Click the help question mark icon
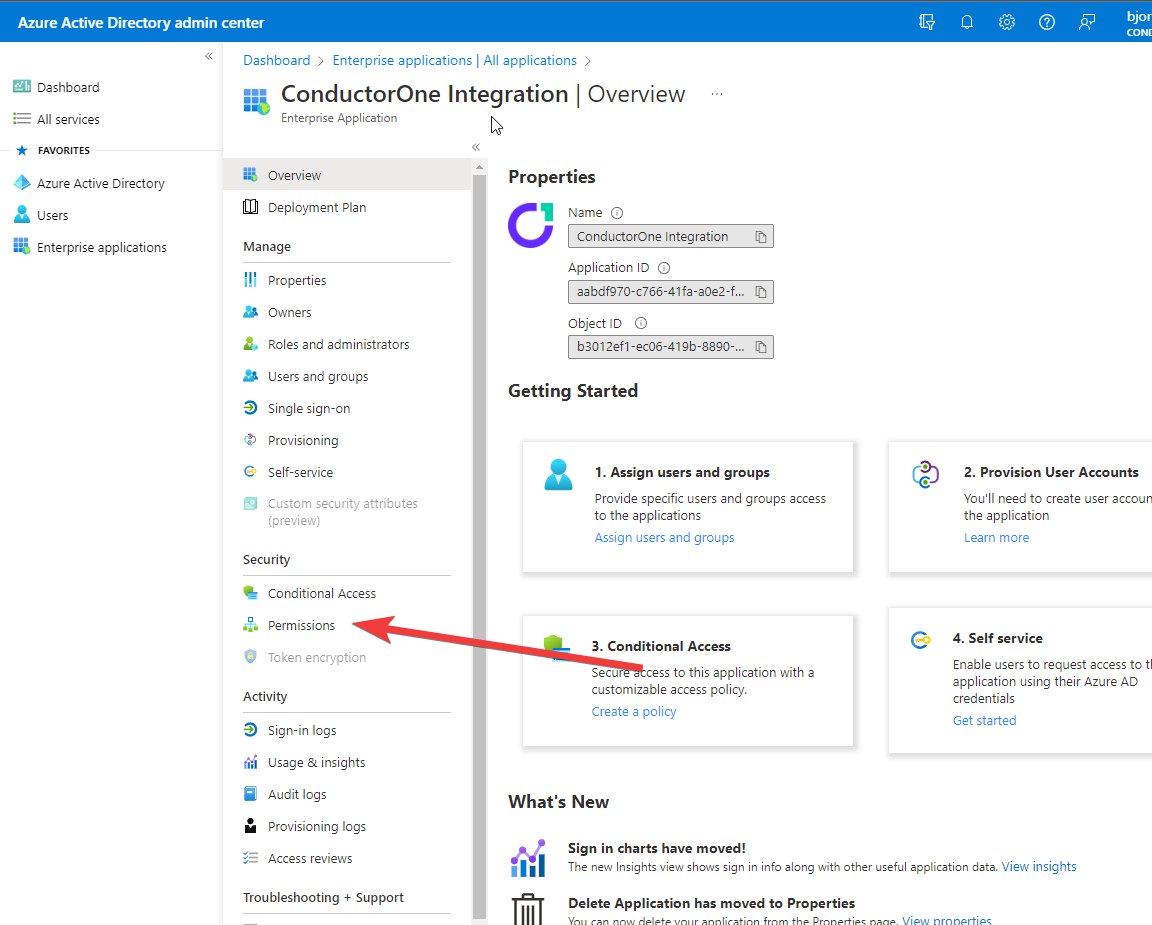The height and width of the screenshot is (925, 1152). coord(1046,21)
